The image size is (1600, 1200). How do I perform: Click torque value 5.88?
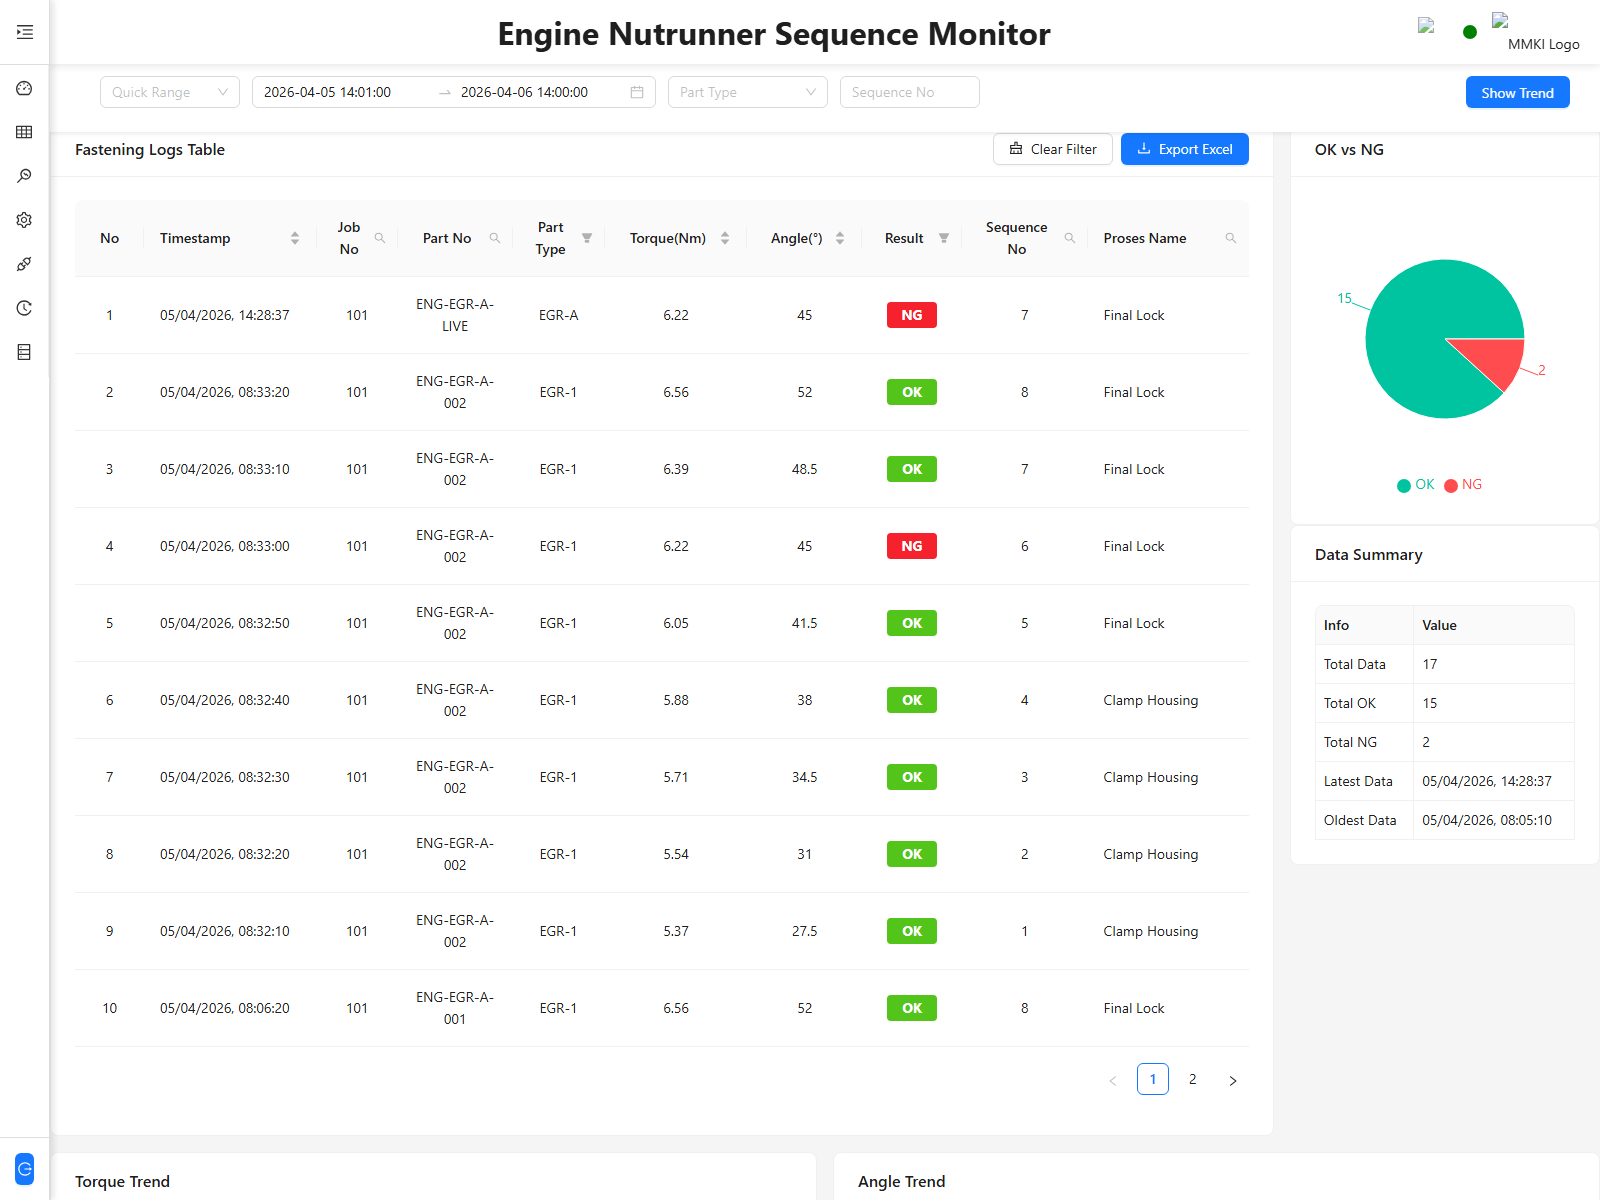tap(676, 700)
